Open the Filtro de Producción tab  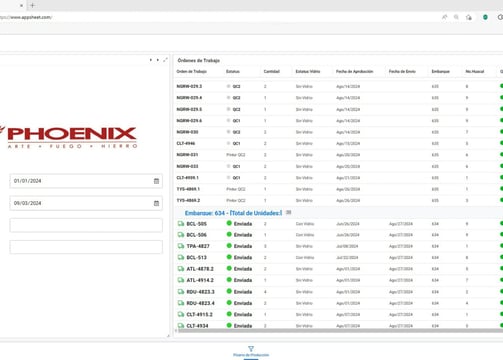click(251, 351)
